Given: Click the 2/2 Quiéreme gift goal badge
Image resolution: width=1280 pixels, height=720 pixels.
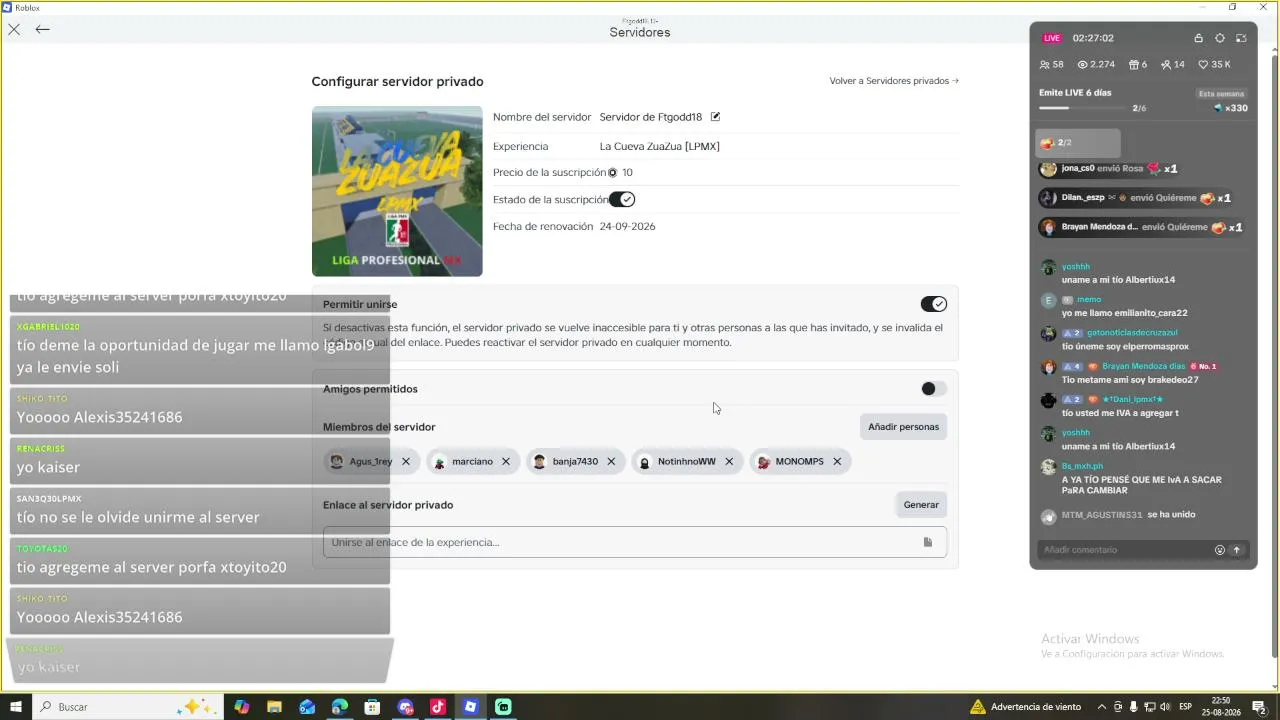Looking at the screenshot, I should 1077,143.
